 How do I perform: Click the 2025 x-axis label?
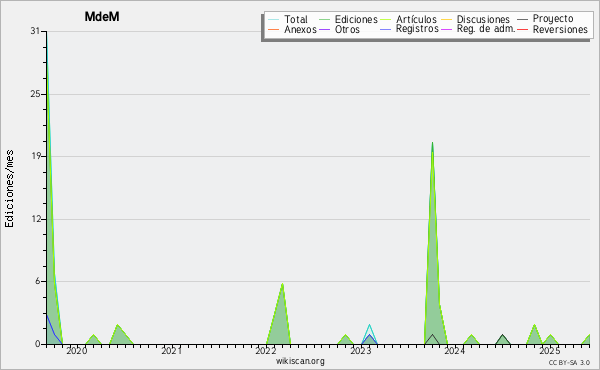(x=549, y=350)
